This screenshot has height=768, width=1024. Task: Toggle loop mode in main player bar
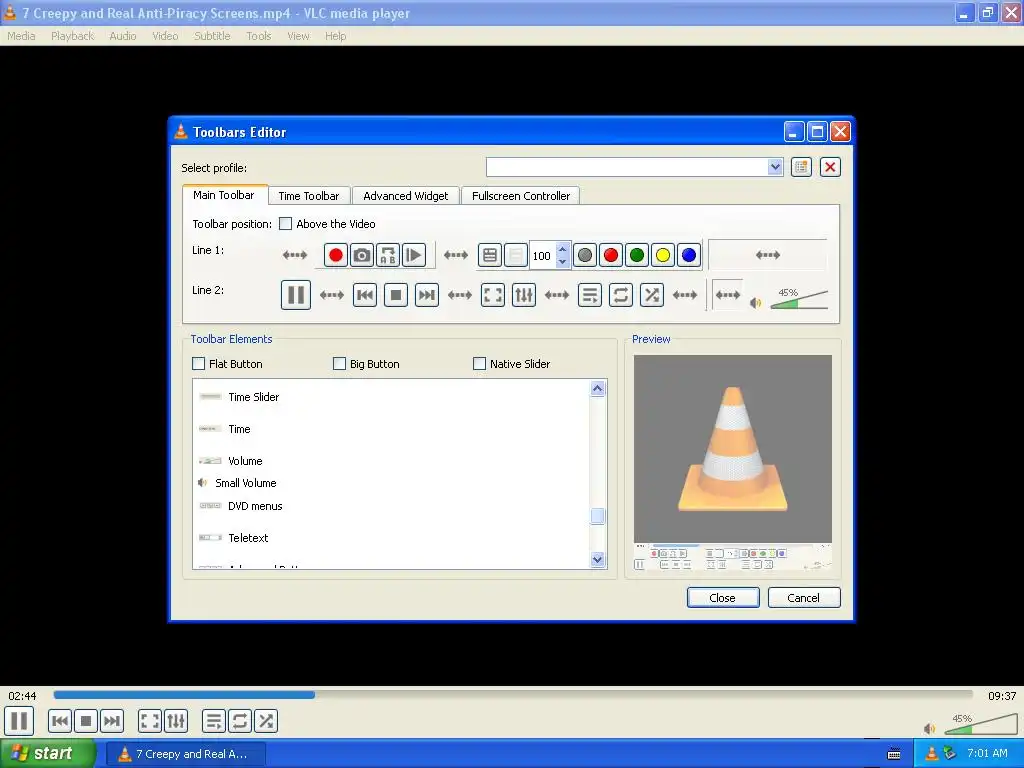pos(240,721)
